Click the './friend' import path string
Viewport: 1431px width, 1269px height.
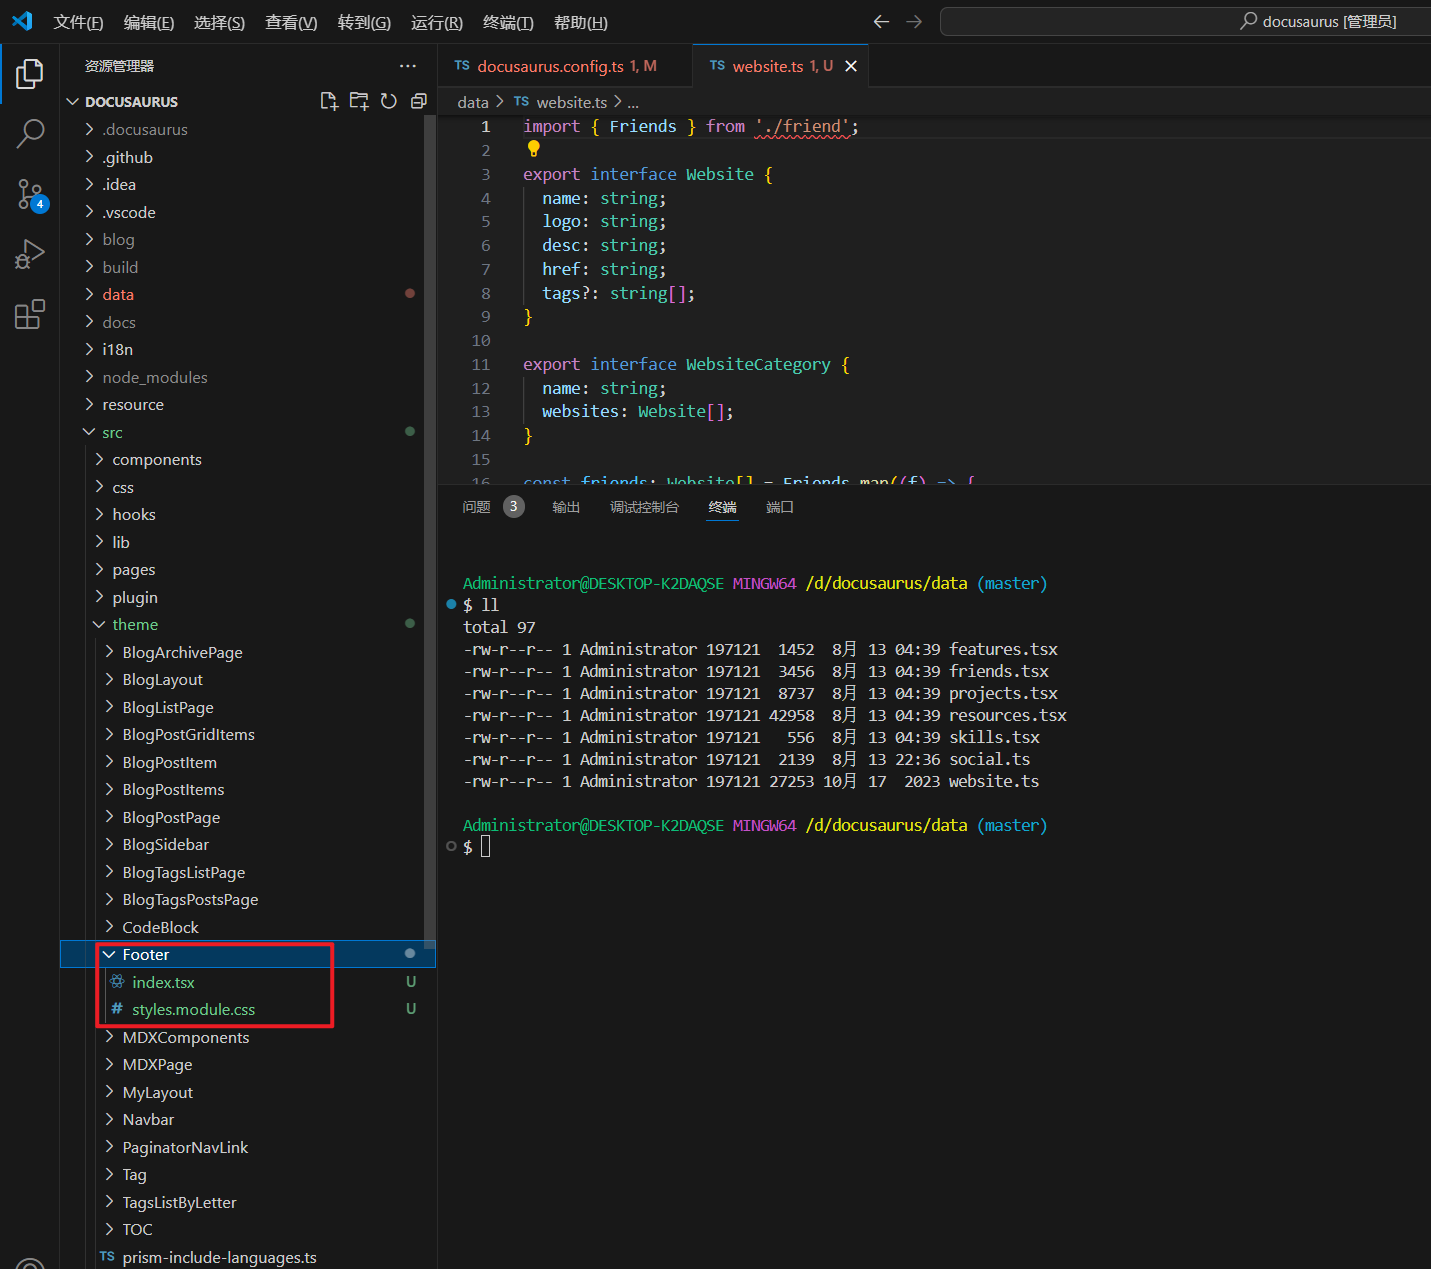pyautogui.click(x=802, y=126)
